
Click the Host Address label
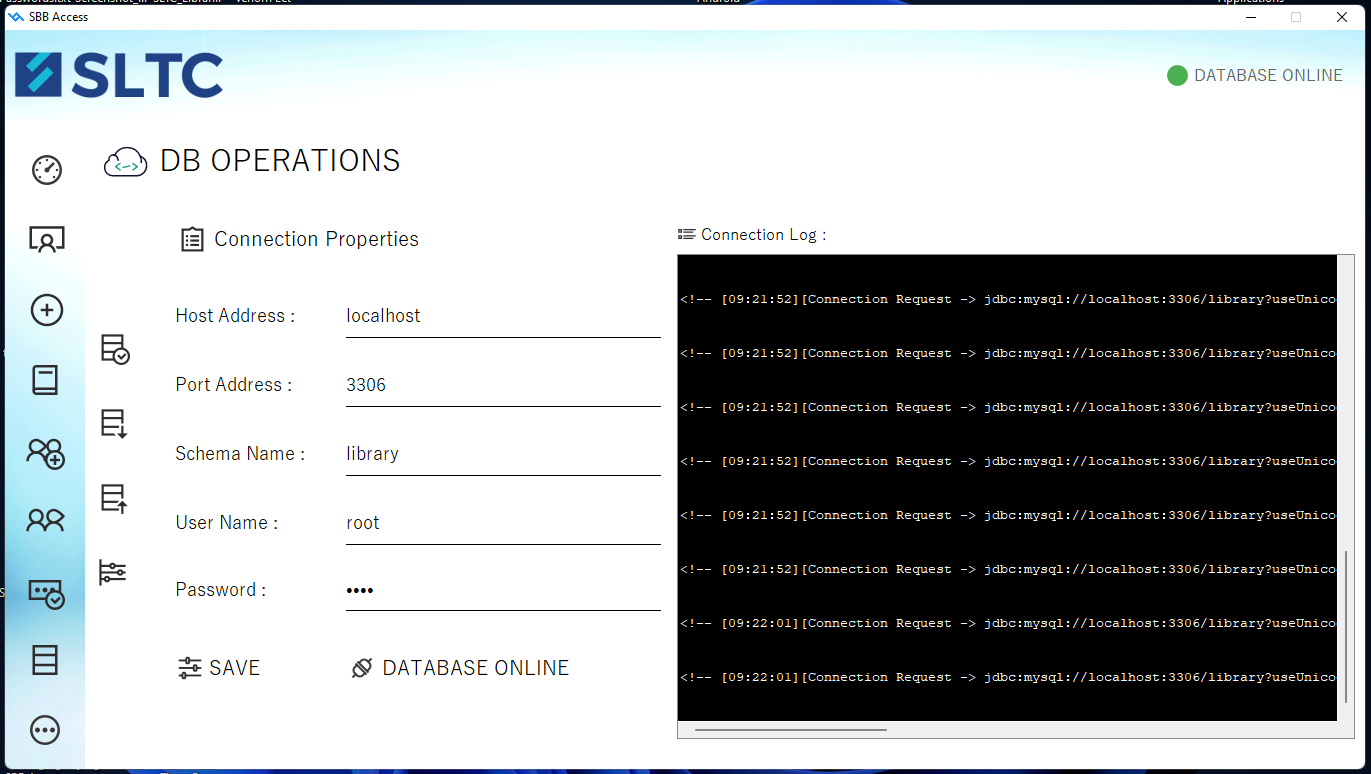click(x=235, y=316)
